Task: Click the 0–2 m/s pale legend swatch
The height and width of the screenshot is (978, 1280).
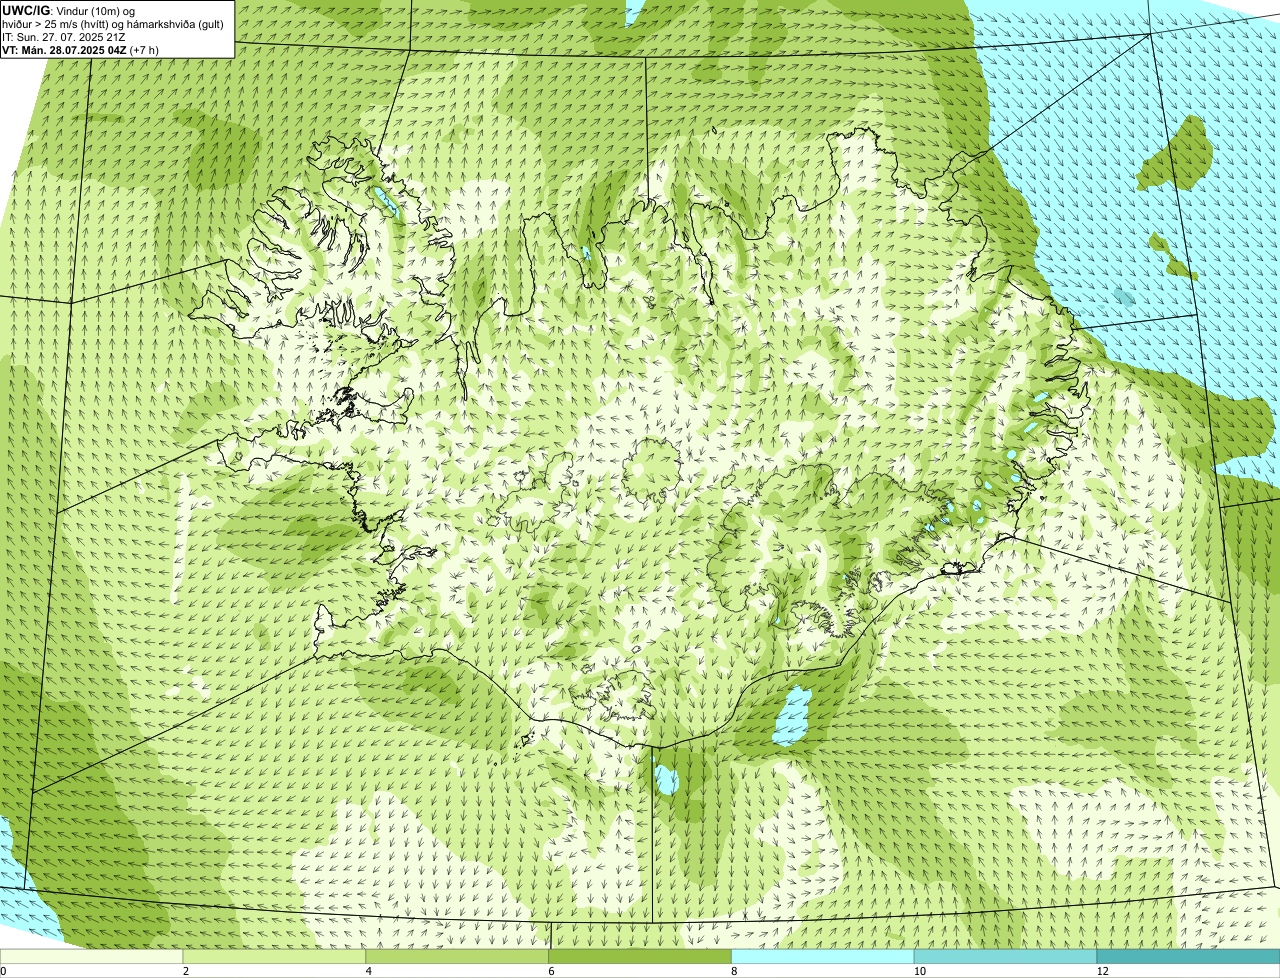Action: pyautogui.click(x=92, y=957)
